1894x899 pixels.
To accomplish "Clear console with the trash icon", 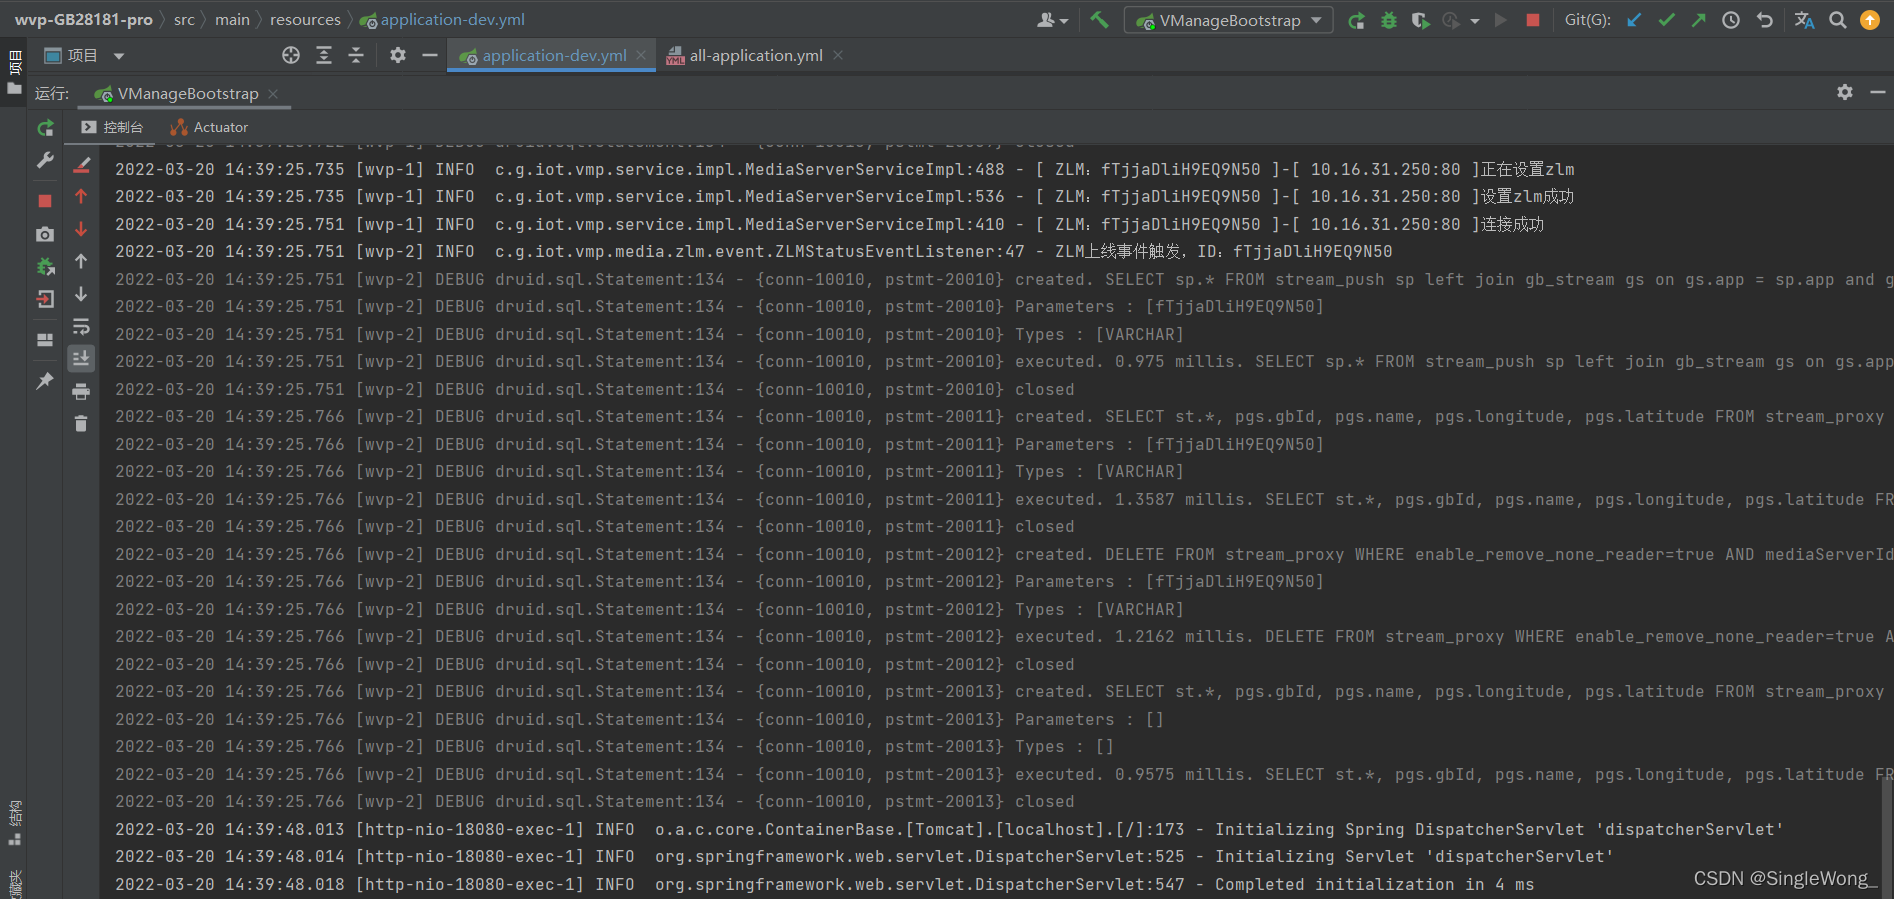I will tap(82, 424).
